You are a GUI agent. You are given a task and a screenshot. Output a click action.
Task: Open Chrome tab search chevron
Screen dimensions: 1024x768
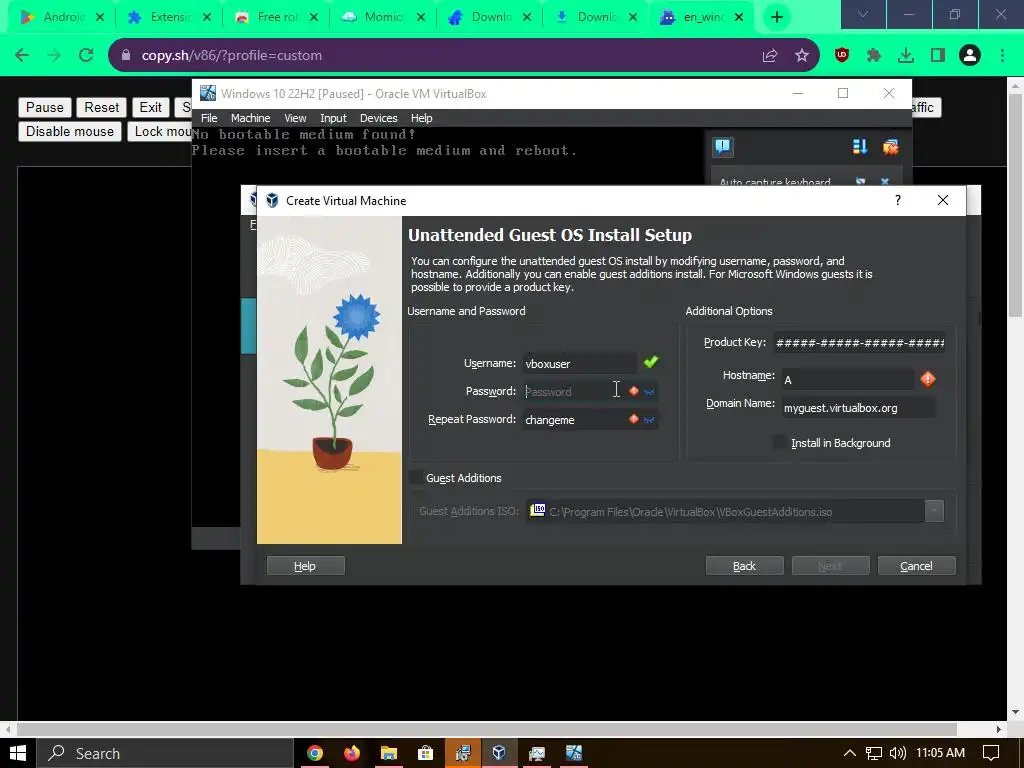click(863, 14)
